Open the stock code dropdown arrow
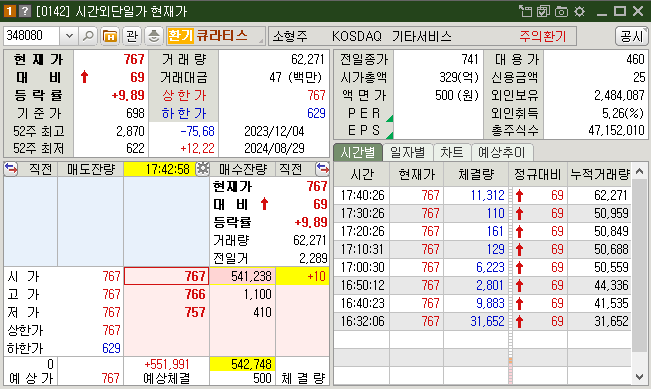The width and height of the screenshot is (651, 389). 69,36
